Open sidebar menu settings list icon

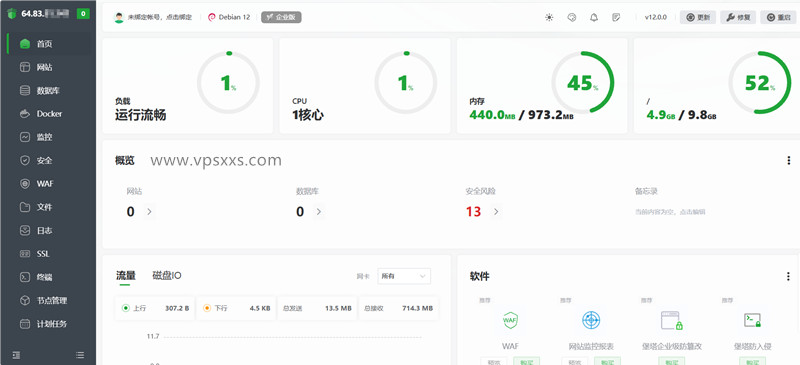click(80, 355)
